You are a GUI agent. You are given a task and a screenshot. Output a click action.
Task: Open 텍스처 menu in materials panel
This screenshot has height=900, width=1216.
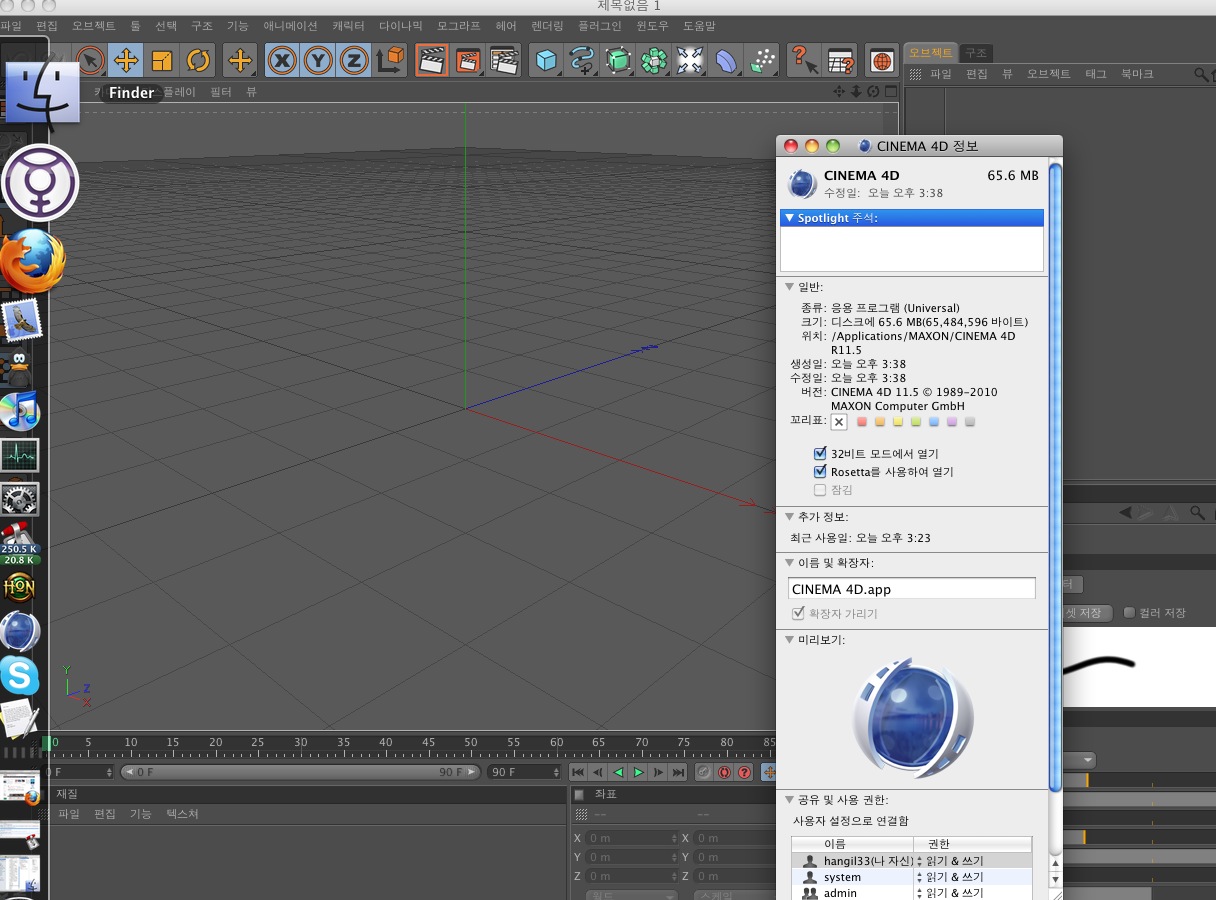pos(182,814)
